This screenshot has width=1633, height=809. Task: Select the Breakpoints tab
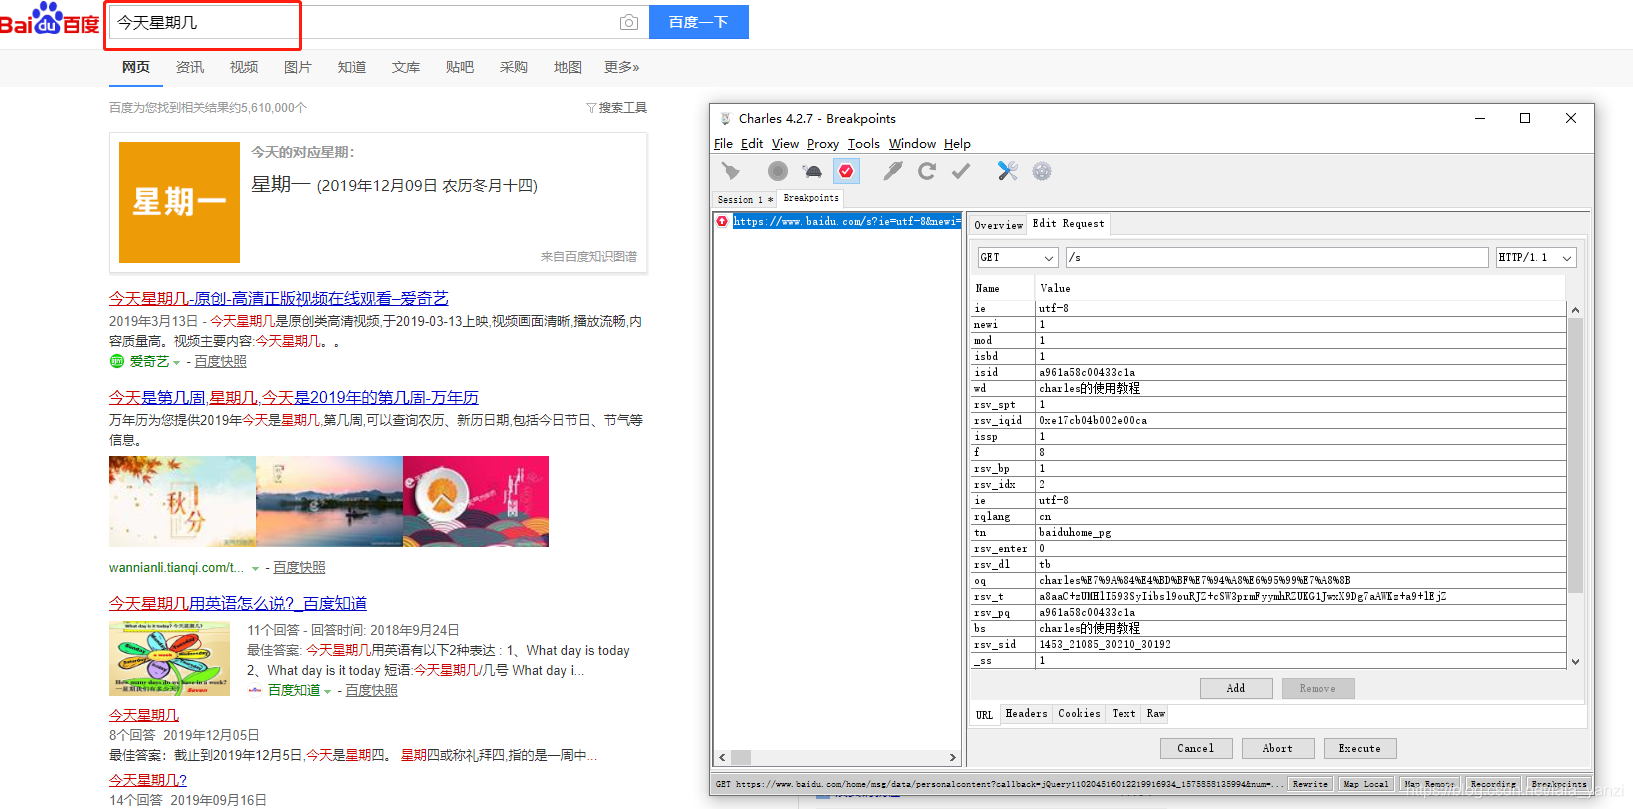pyautogui.click(x=811, y=198)
